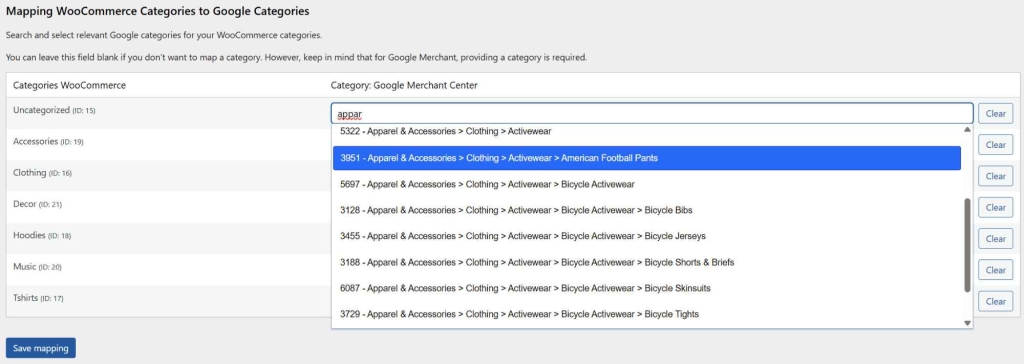The image size is (1024, 364).
Task: Select 6087 Bicycle Skinsuits option
Action: (x=647, y=288)
